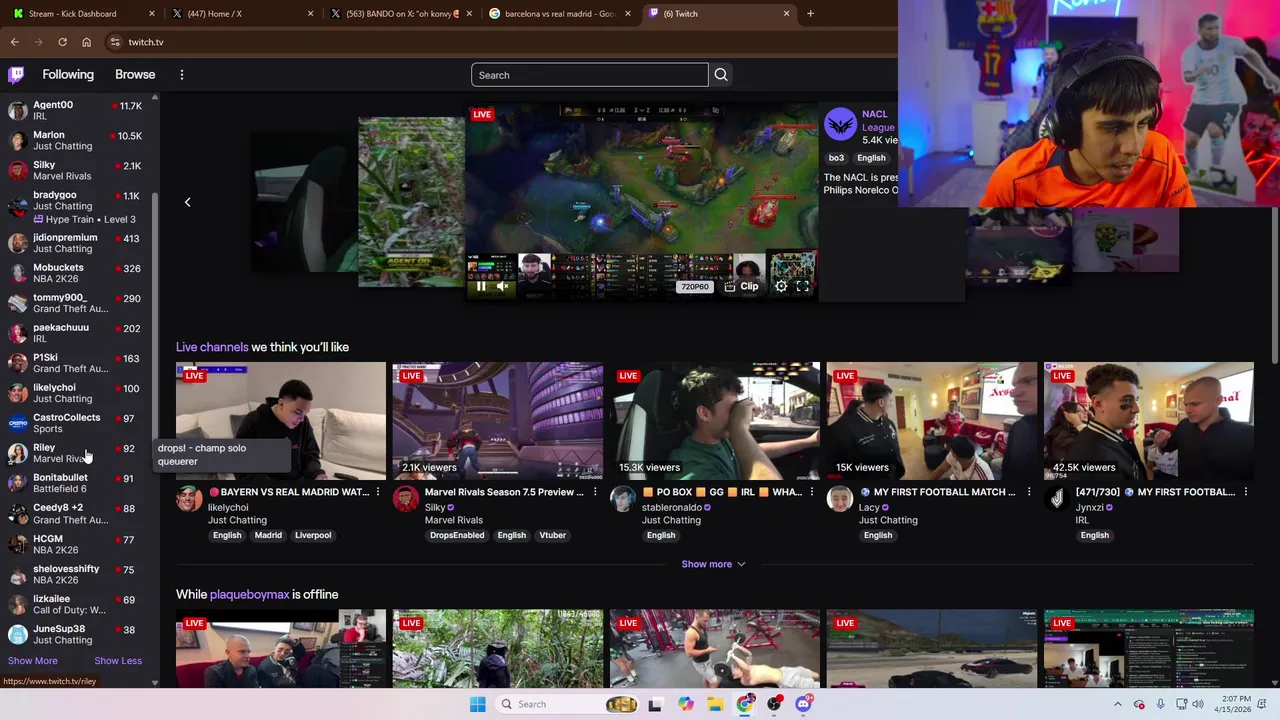Click the NACL channel logo
Image resolution: width=1280 pixels, height=720 pixels.
point(840,124)
